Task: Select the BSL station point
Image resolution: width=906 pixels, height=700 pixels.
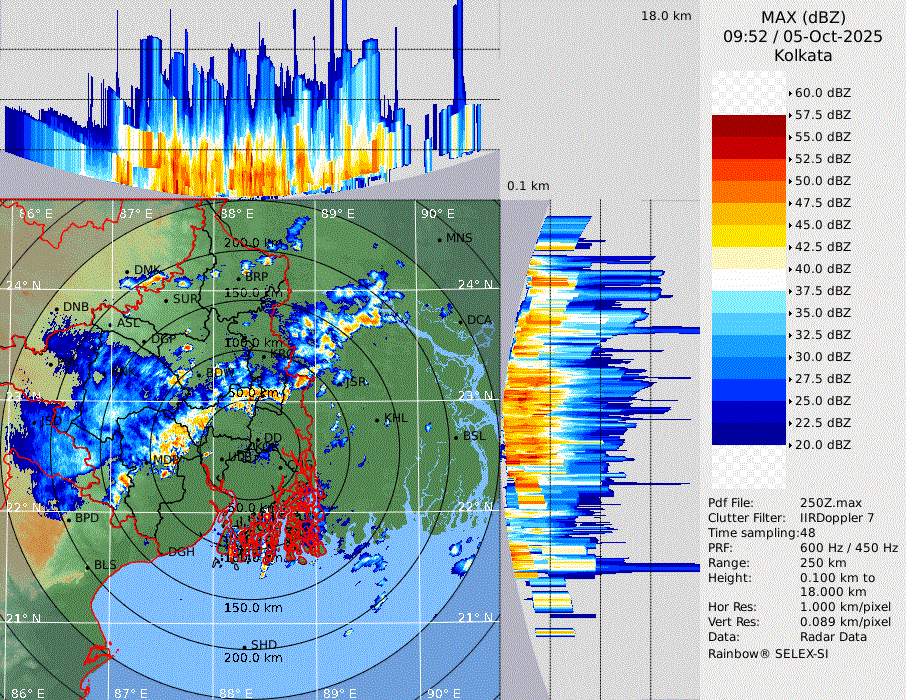Action: click(456, 437)
